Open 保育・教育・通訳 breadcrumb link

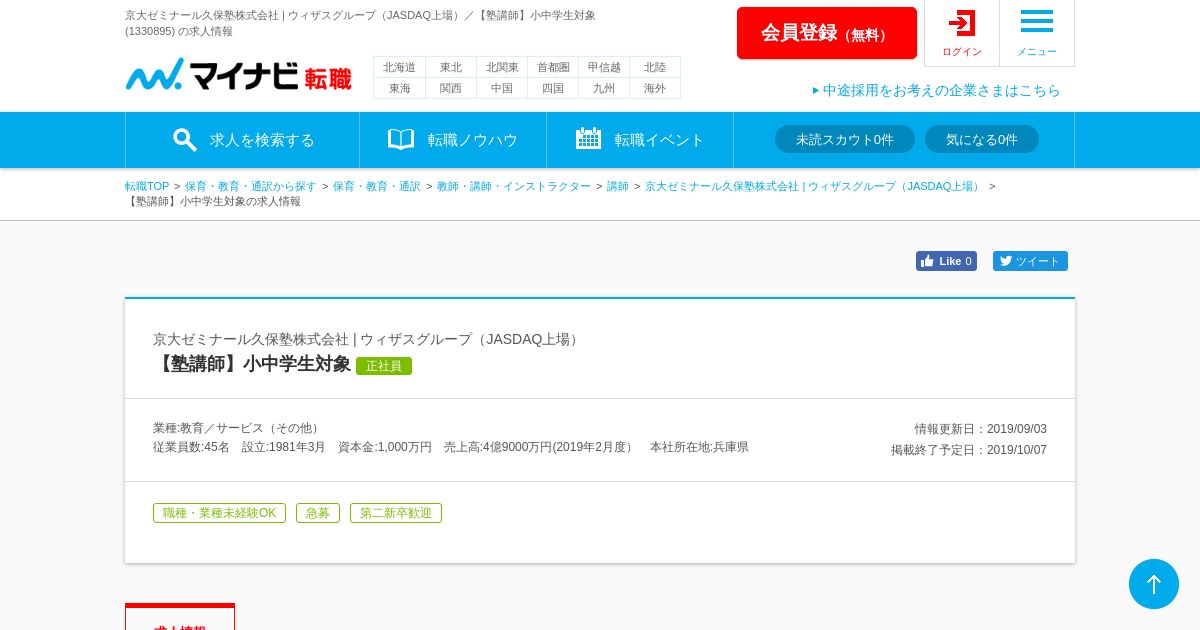(x=377, y=186)
